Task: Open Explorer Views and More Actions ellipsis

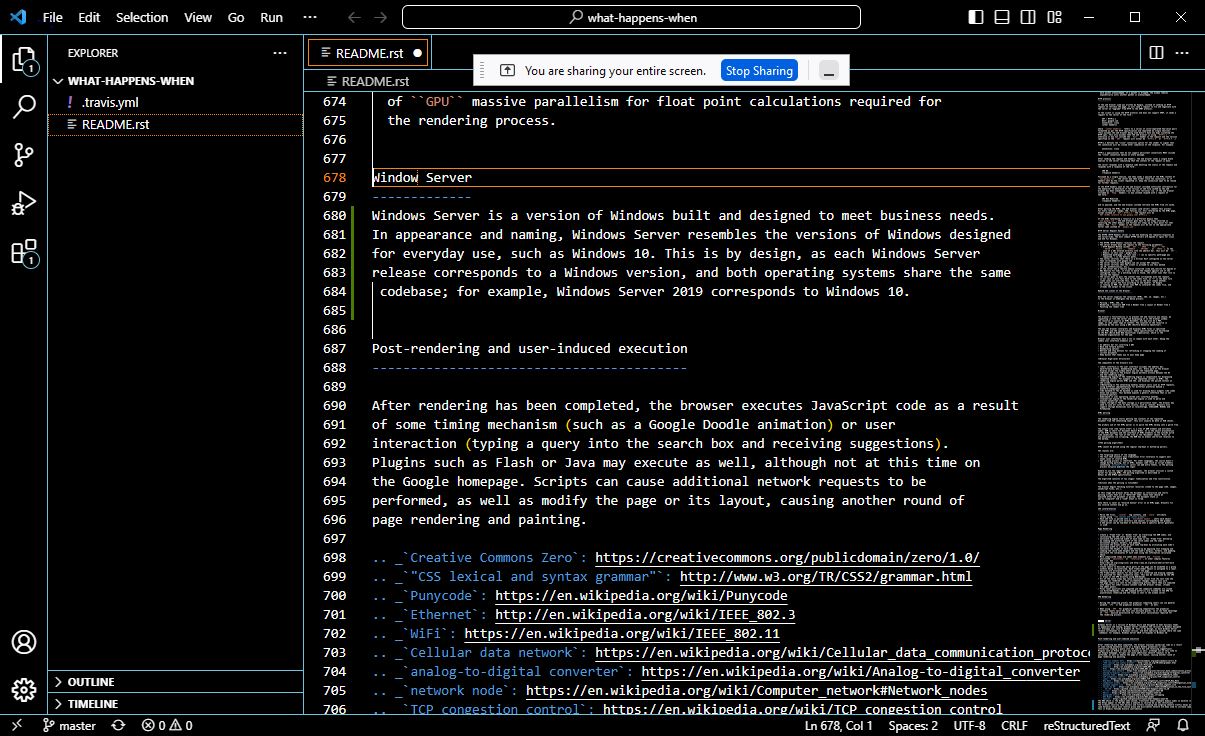Action: click(x=280, y=53)
